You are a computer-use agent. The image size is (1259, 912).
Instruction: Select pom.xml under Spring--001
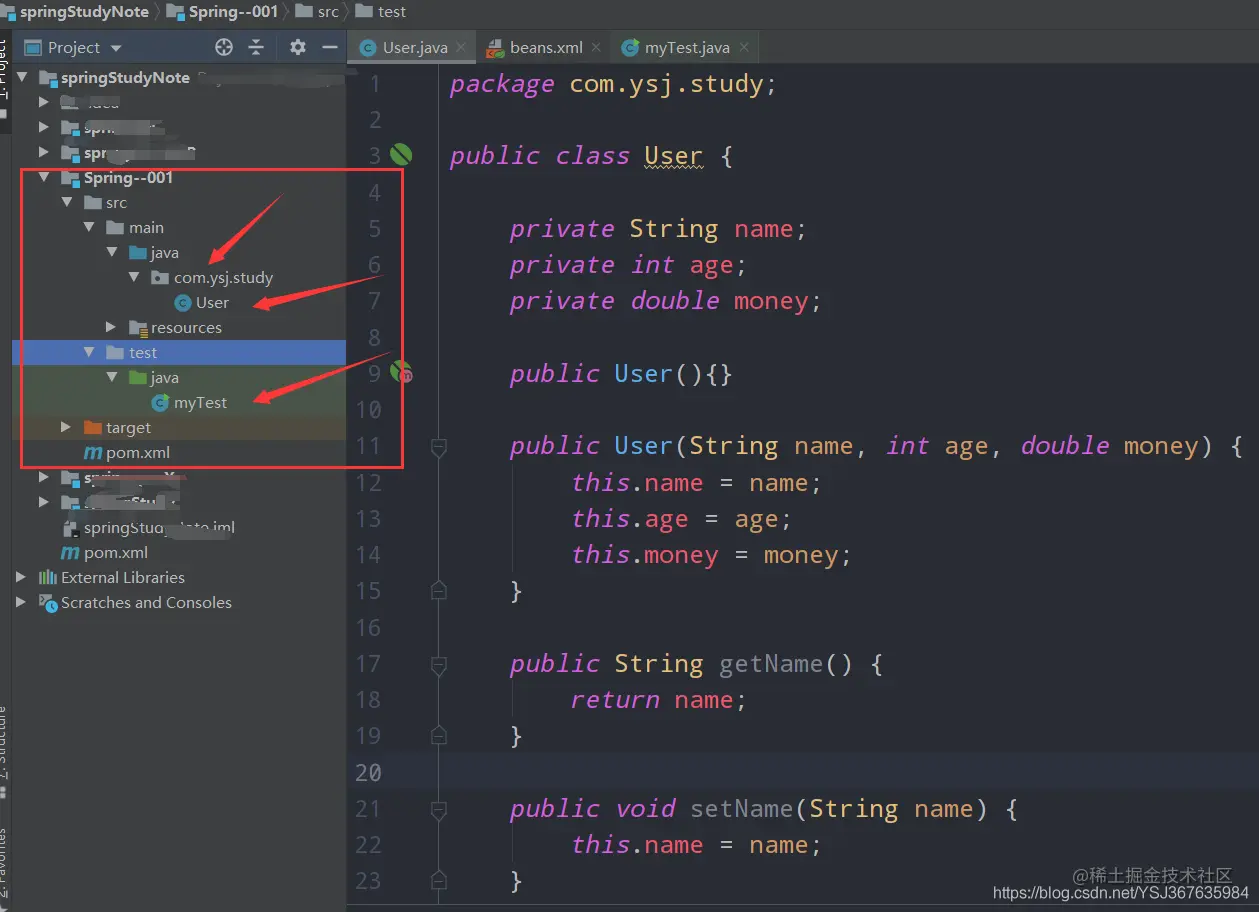pos(138,452)
